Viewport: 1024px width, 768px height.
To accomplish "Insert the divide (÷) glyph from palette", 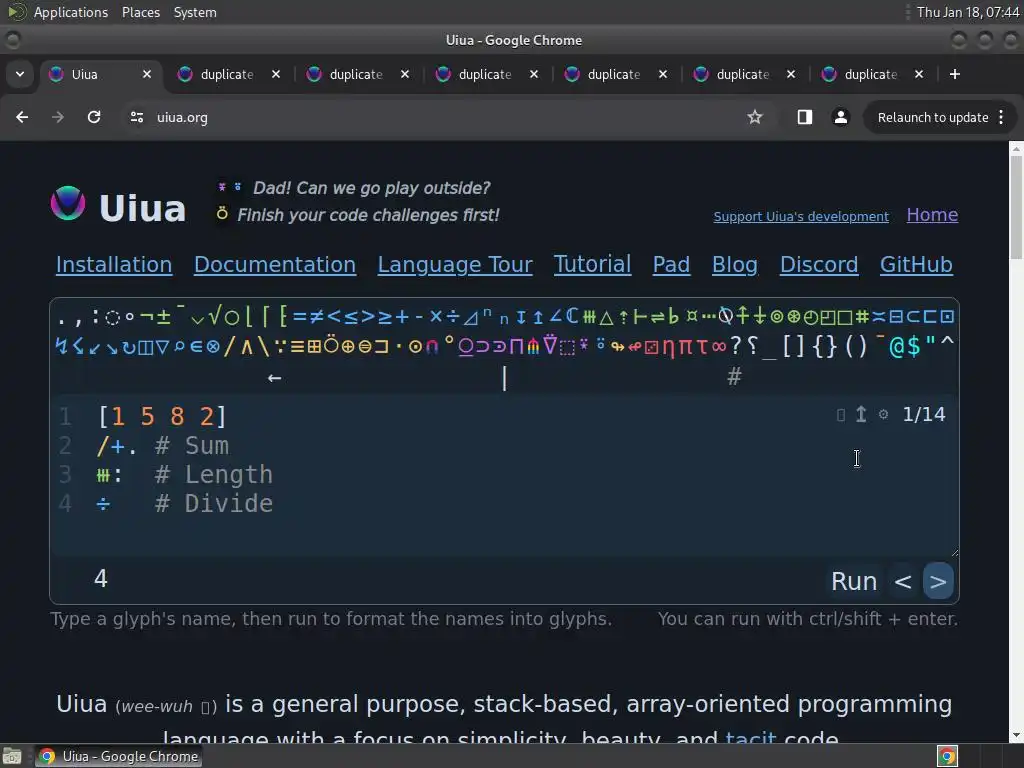I will pos(453,317).
